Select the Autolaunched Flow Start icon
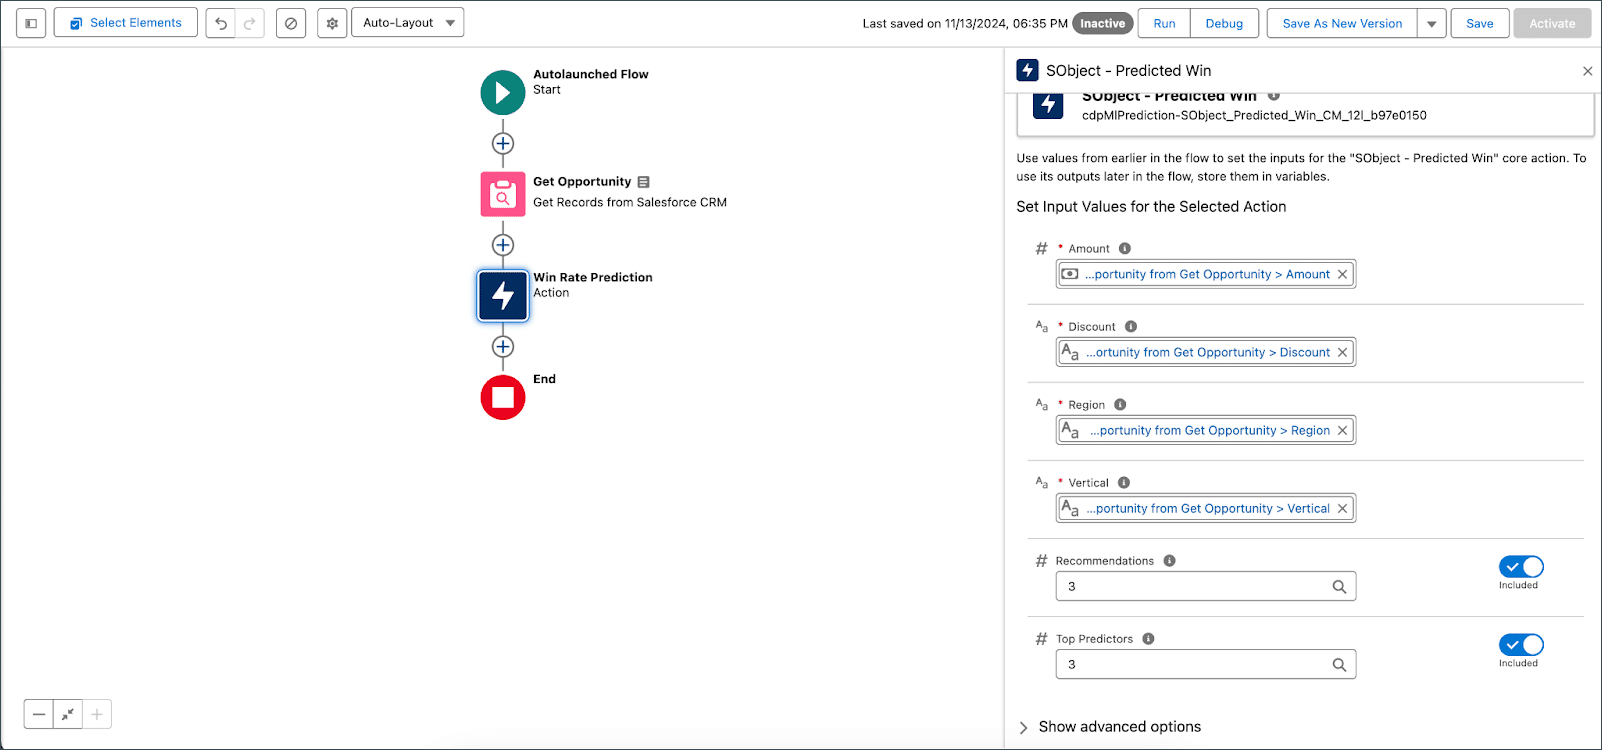This screenshot has height=750, width=1602. [503, 93]
